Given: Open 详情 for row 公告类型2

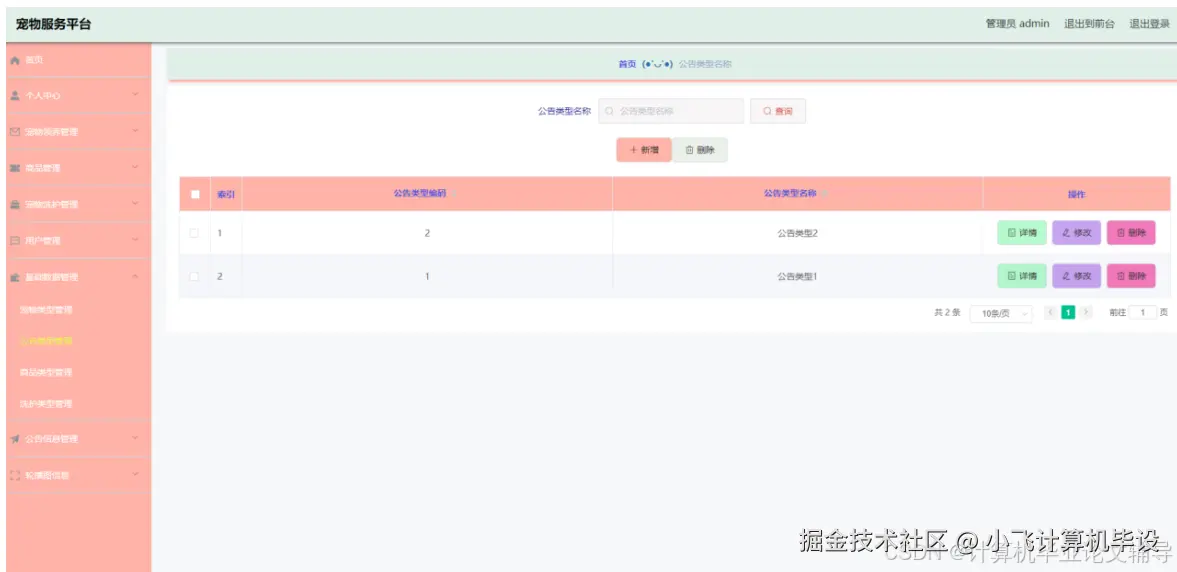Looking at the screenshot, I should (x=1022, y=233).
